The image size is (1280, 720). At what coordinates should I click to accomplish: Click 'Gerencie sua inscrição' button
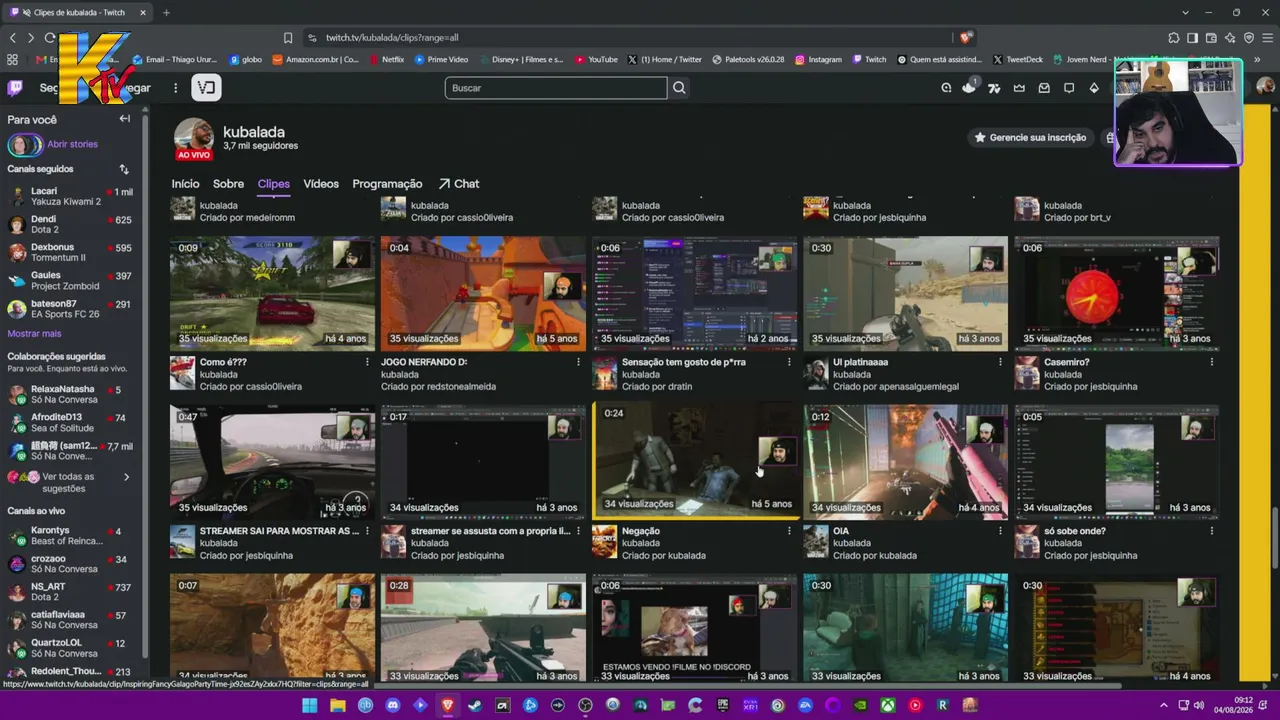pyautogui.click(x=1030, y=137)
